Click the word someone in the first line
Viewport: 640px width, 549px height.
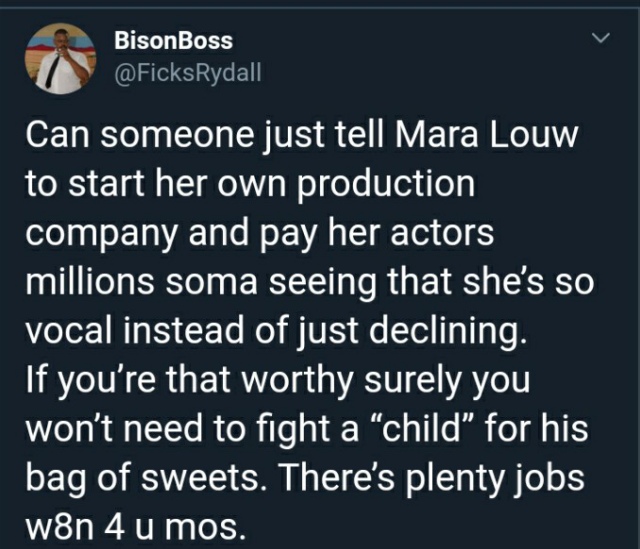coord(177,136)
